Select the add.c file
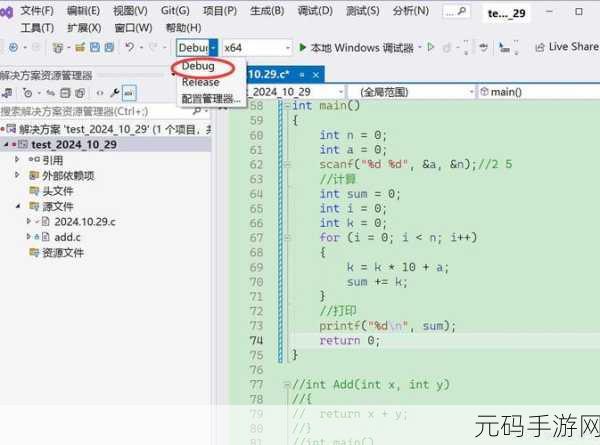Image resolution: width=600 pixels, height=445 pixels. pos(67,237)
